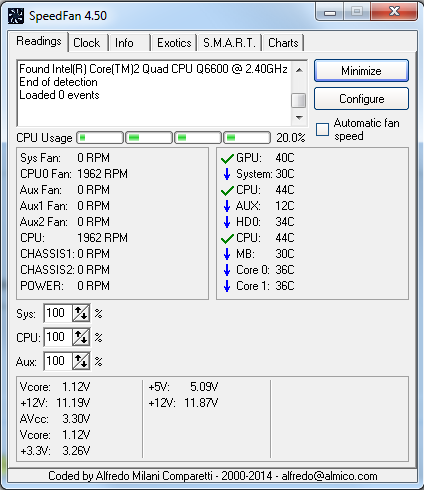Image resolution: width=424 pixels, height=490 pixels.
Task: Click the CHASSIS1 0 RPM reading
Action: coord(65,254)
